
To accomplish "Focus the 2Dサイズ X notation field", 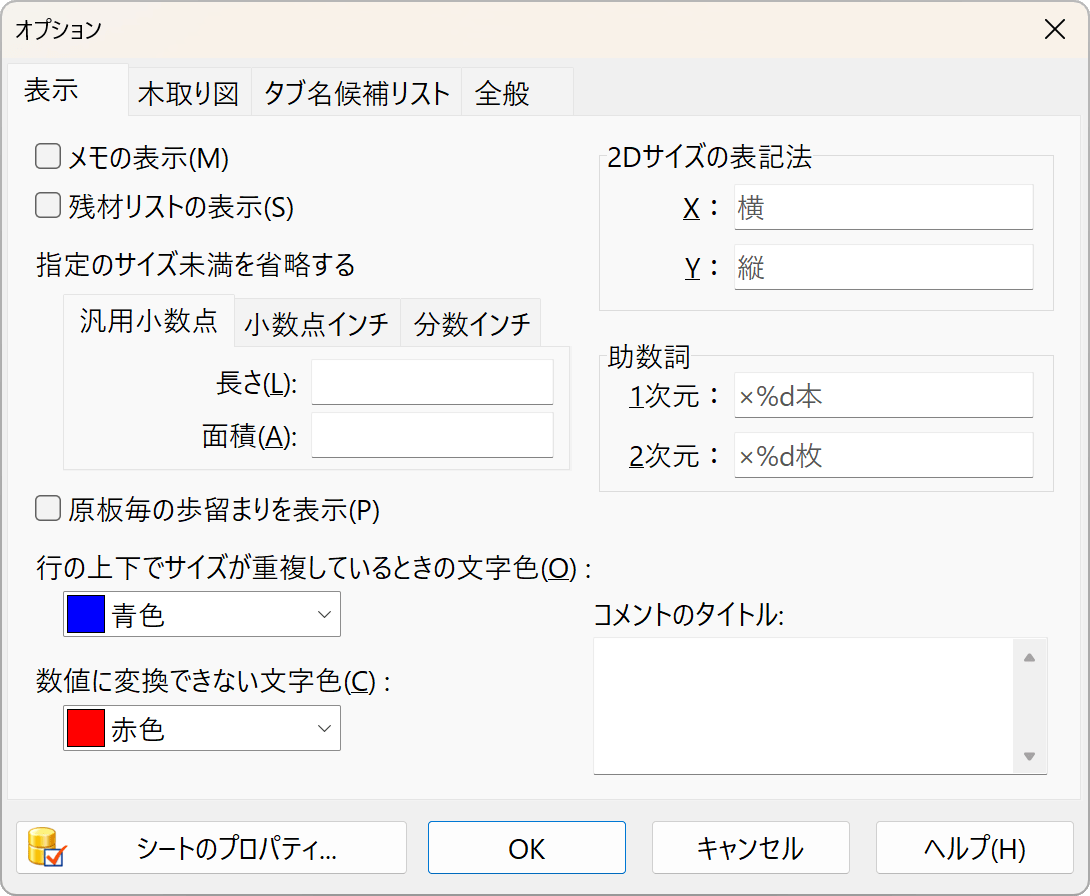I will point(882,207).
